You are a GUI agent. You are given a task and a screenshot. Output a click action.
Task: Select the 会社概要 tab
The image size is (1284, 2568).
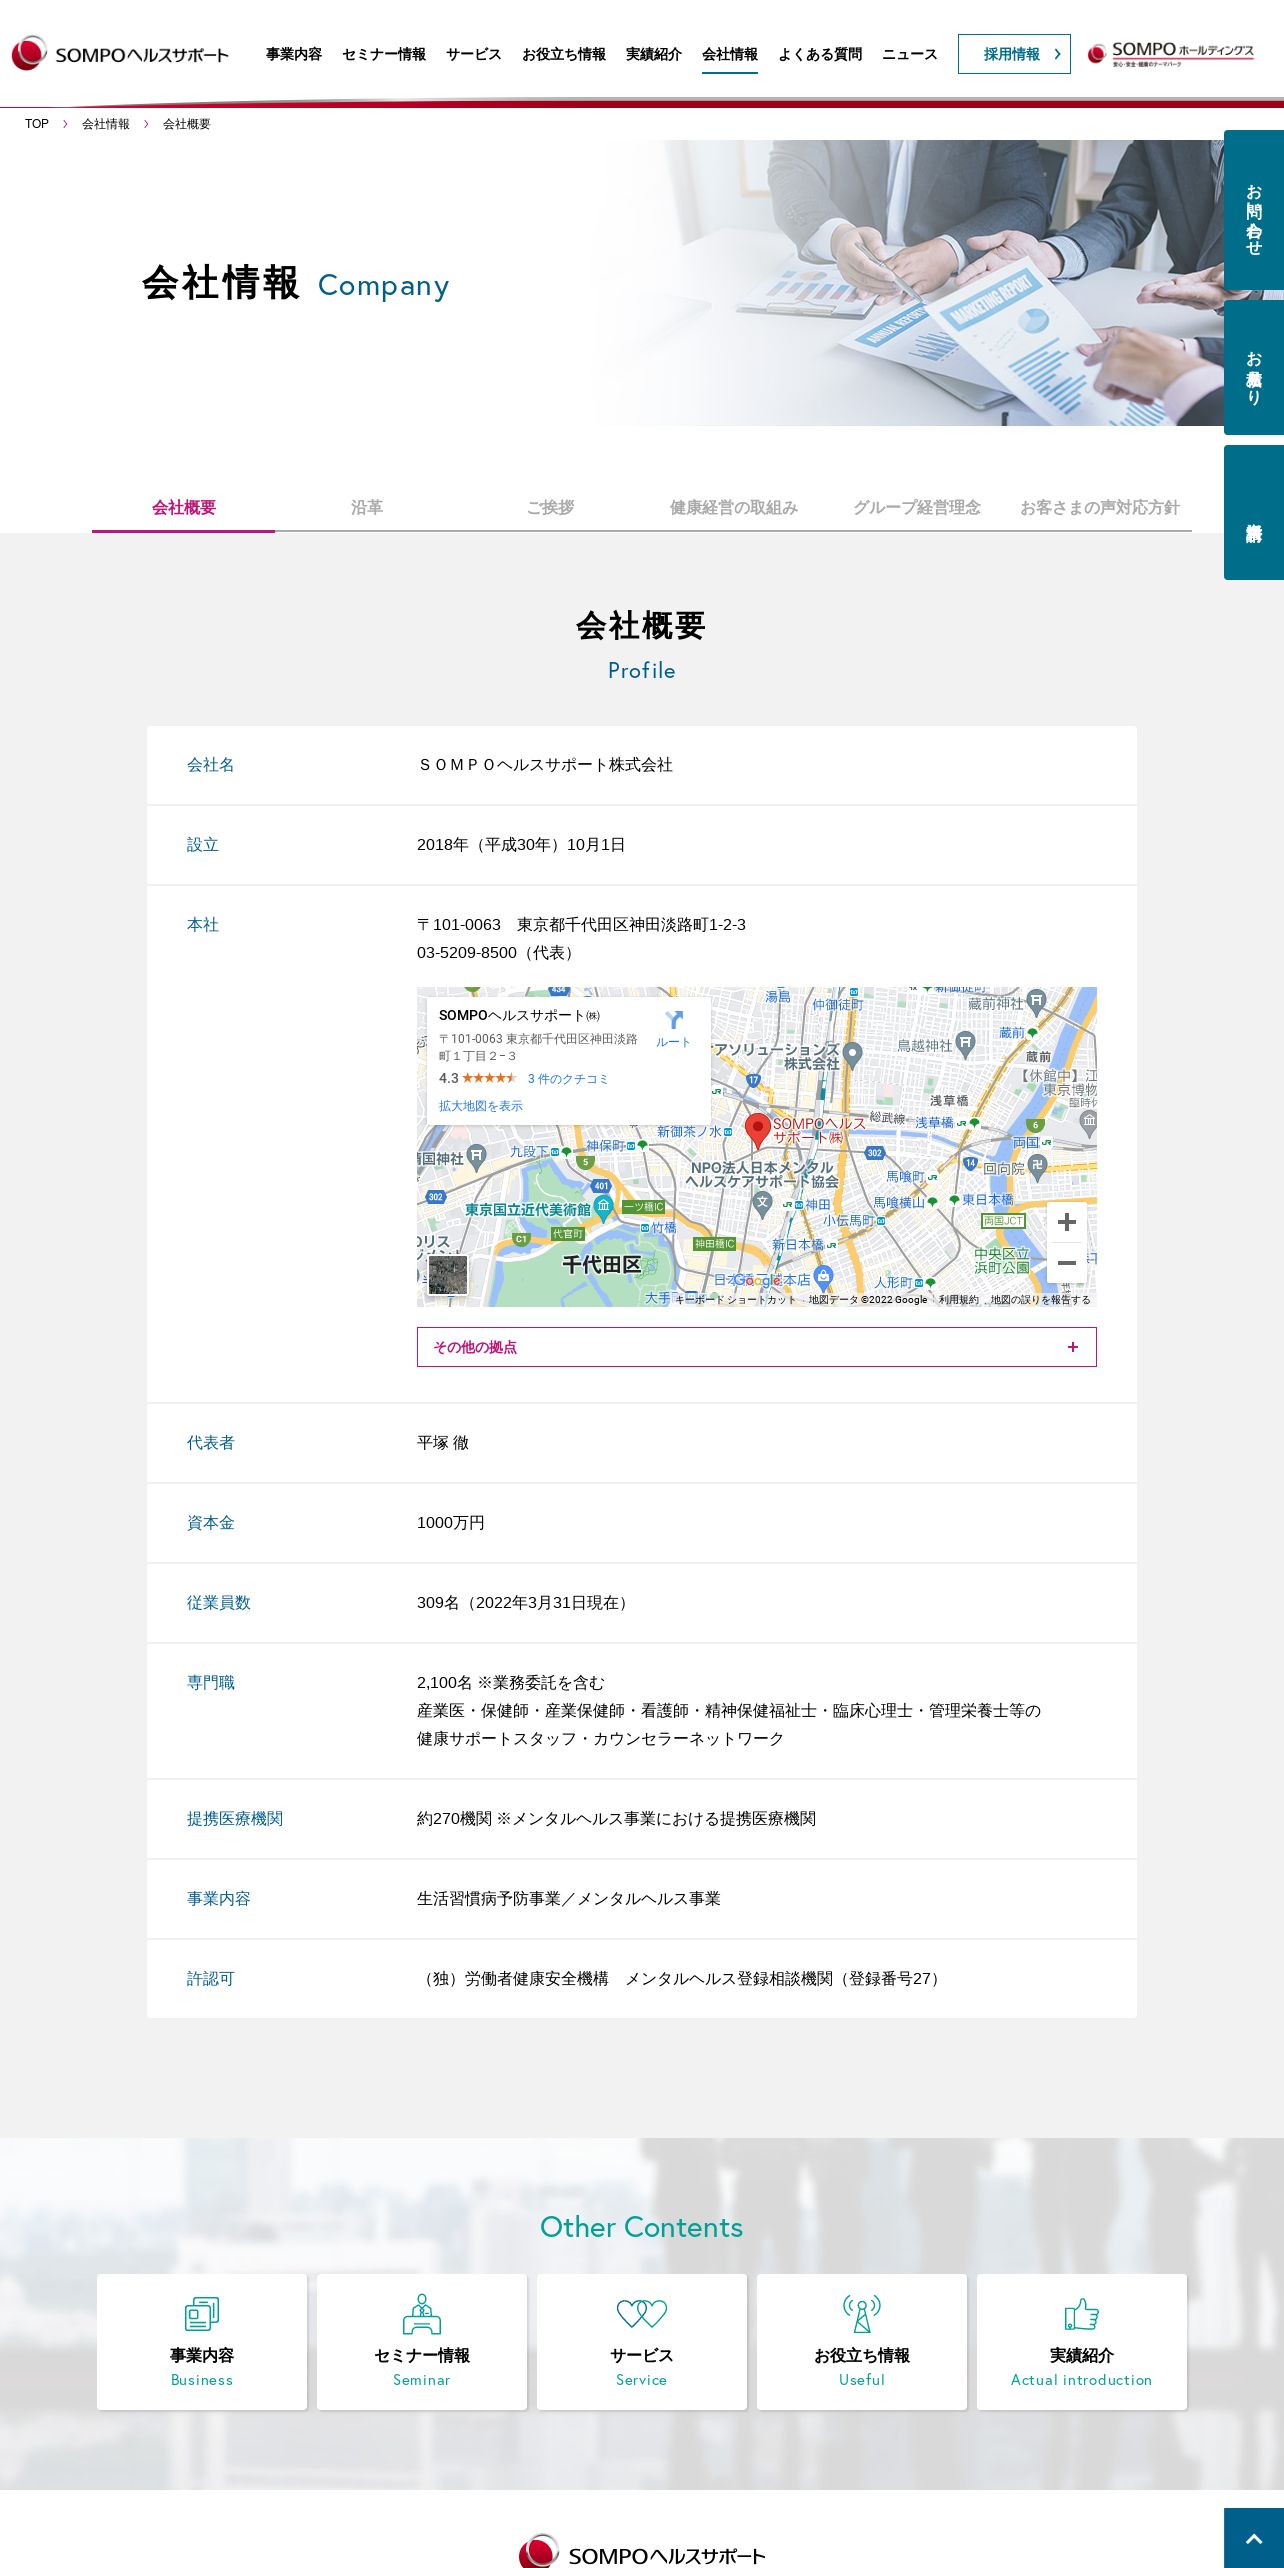(x=184, y=508)
